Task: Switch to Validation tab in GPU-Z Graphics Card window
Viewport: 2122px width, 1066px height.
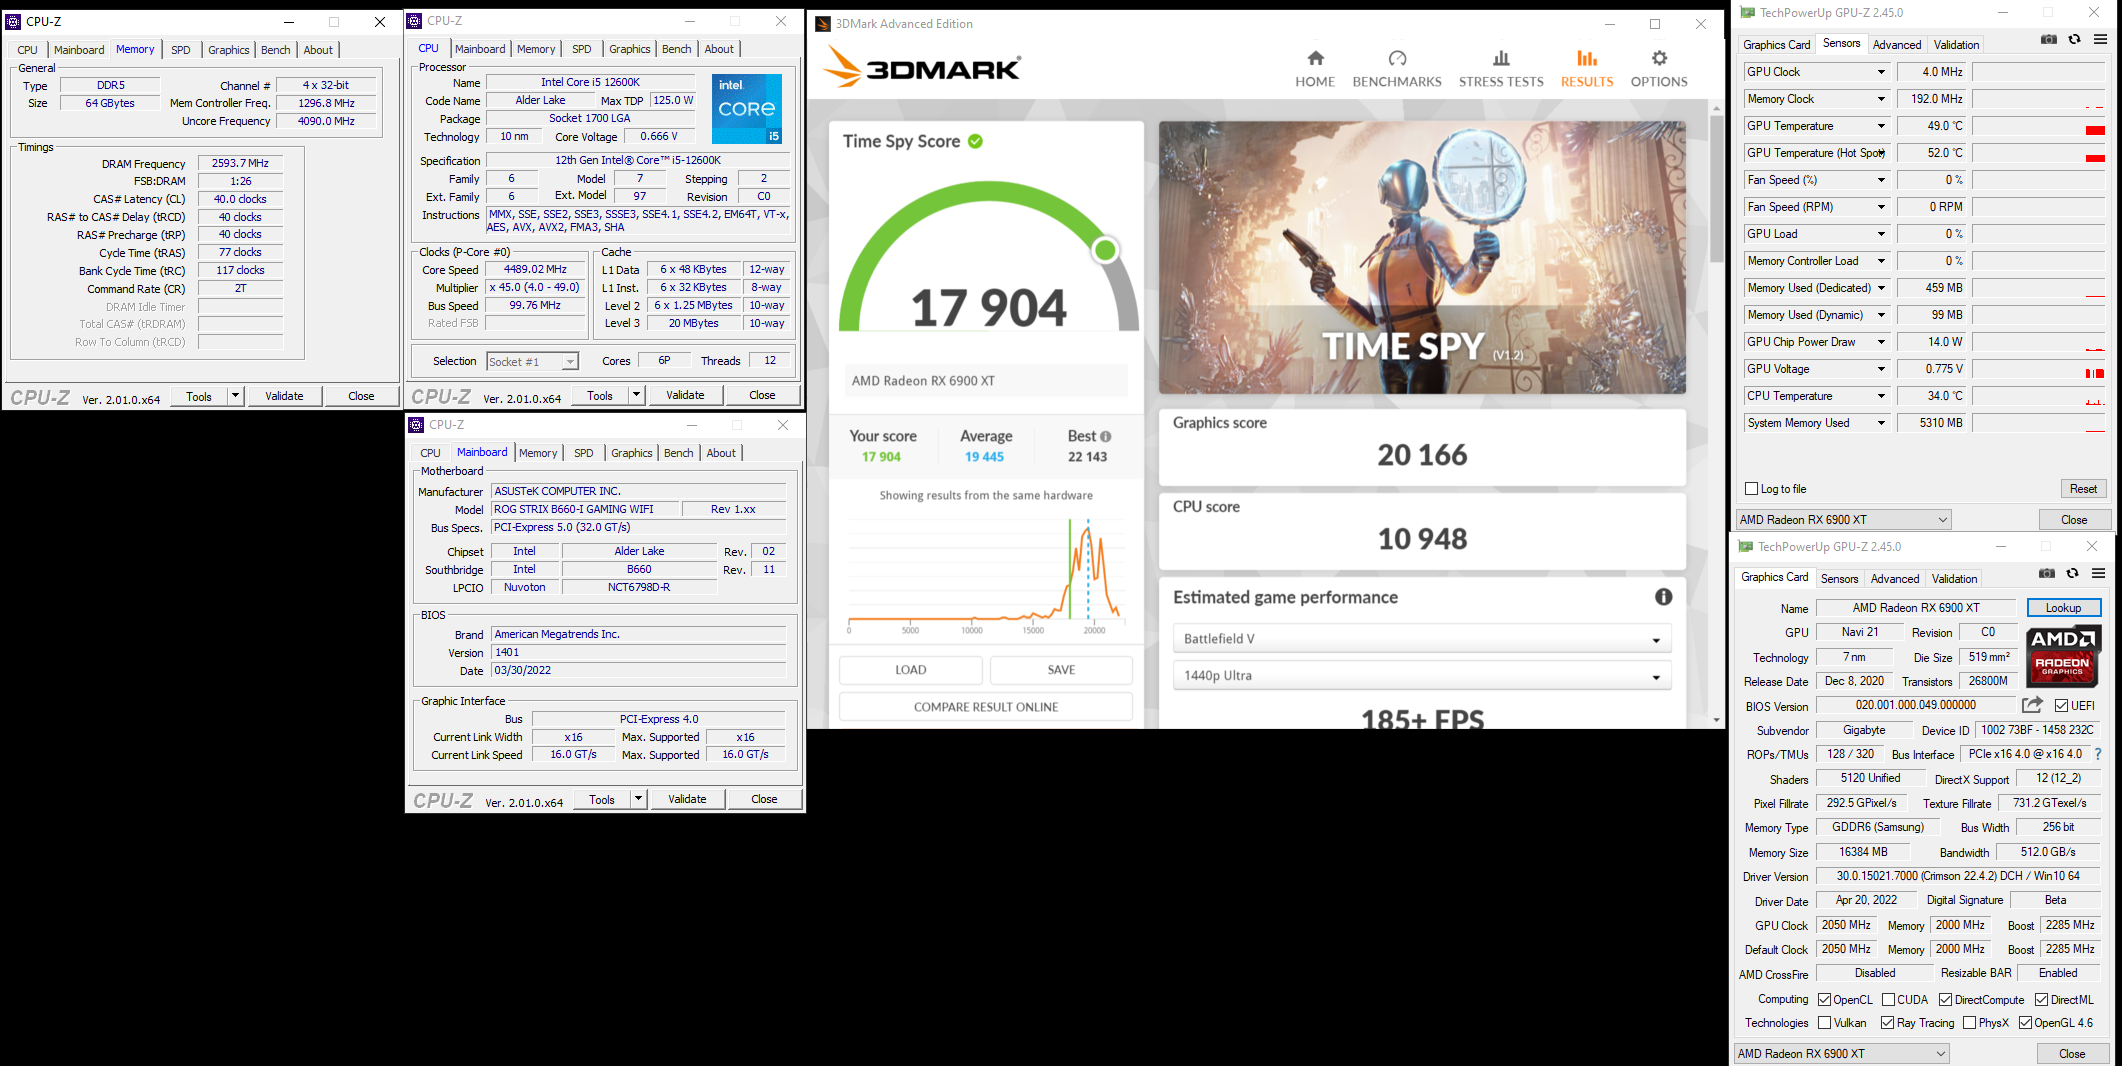Action: point(1954,579)
